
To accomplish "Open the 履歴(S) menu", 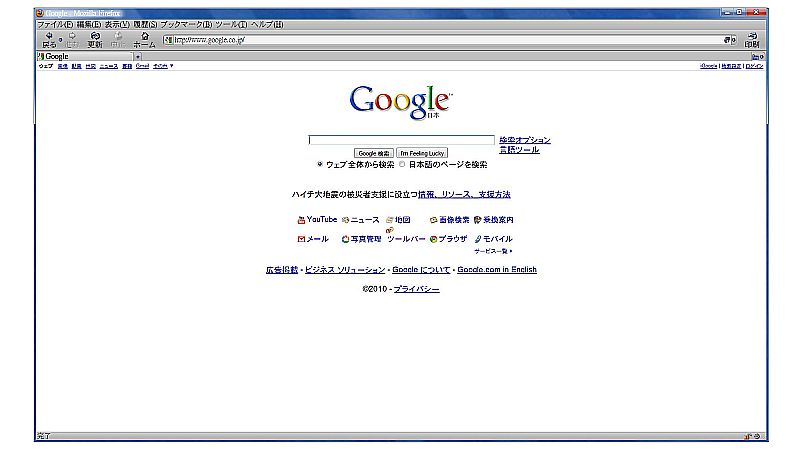I will (145, 24).
